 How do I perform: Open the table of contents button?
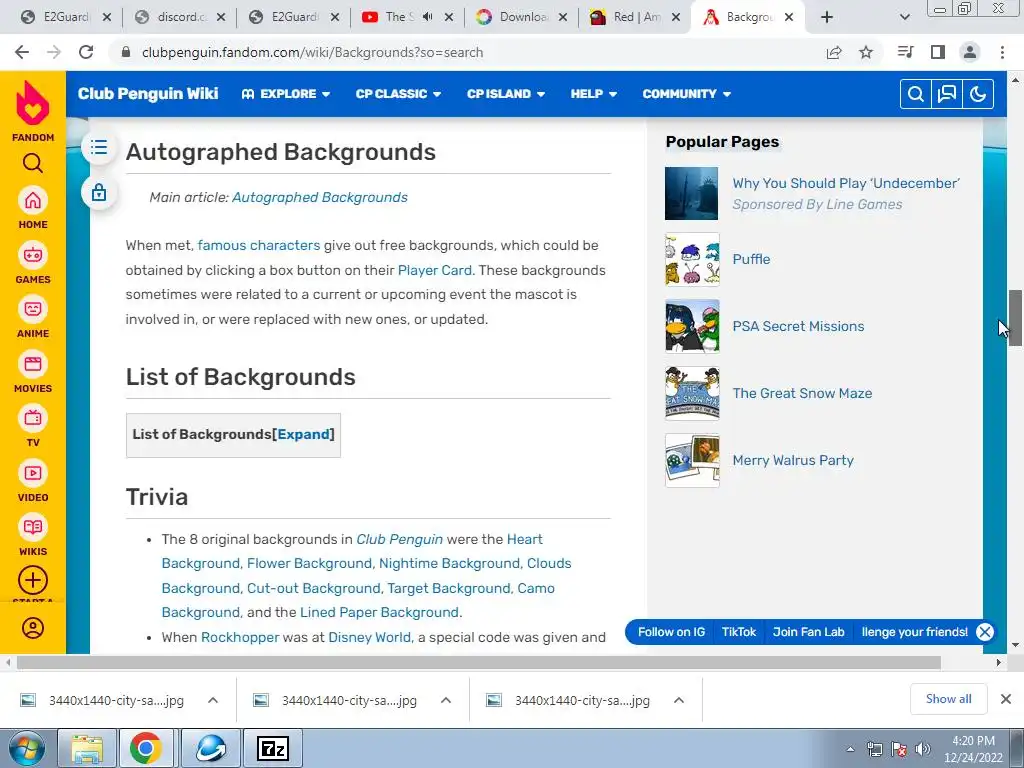(x=99, y=147)
